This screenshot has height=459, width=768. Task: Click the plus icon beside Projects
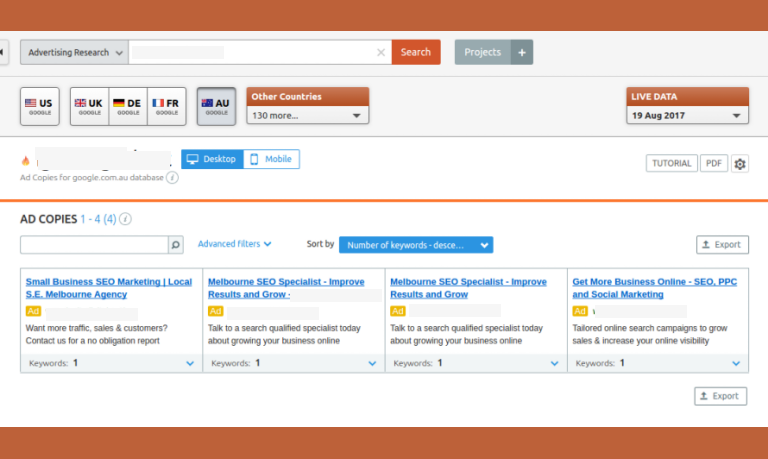pos(522,53)
